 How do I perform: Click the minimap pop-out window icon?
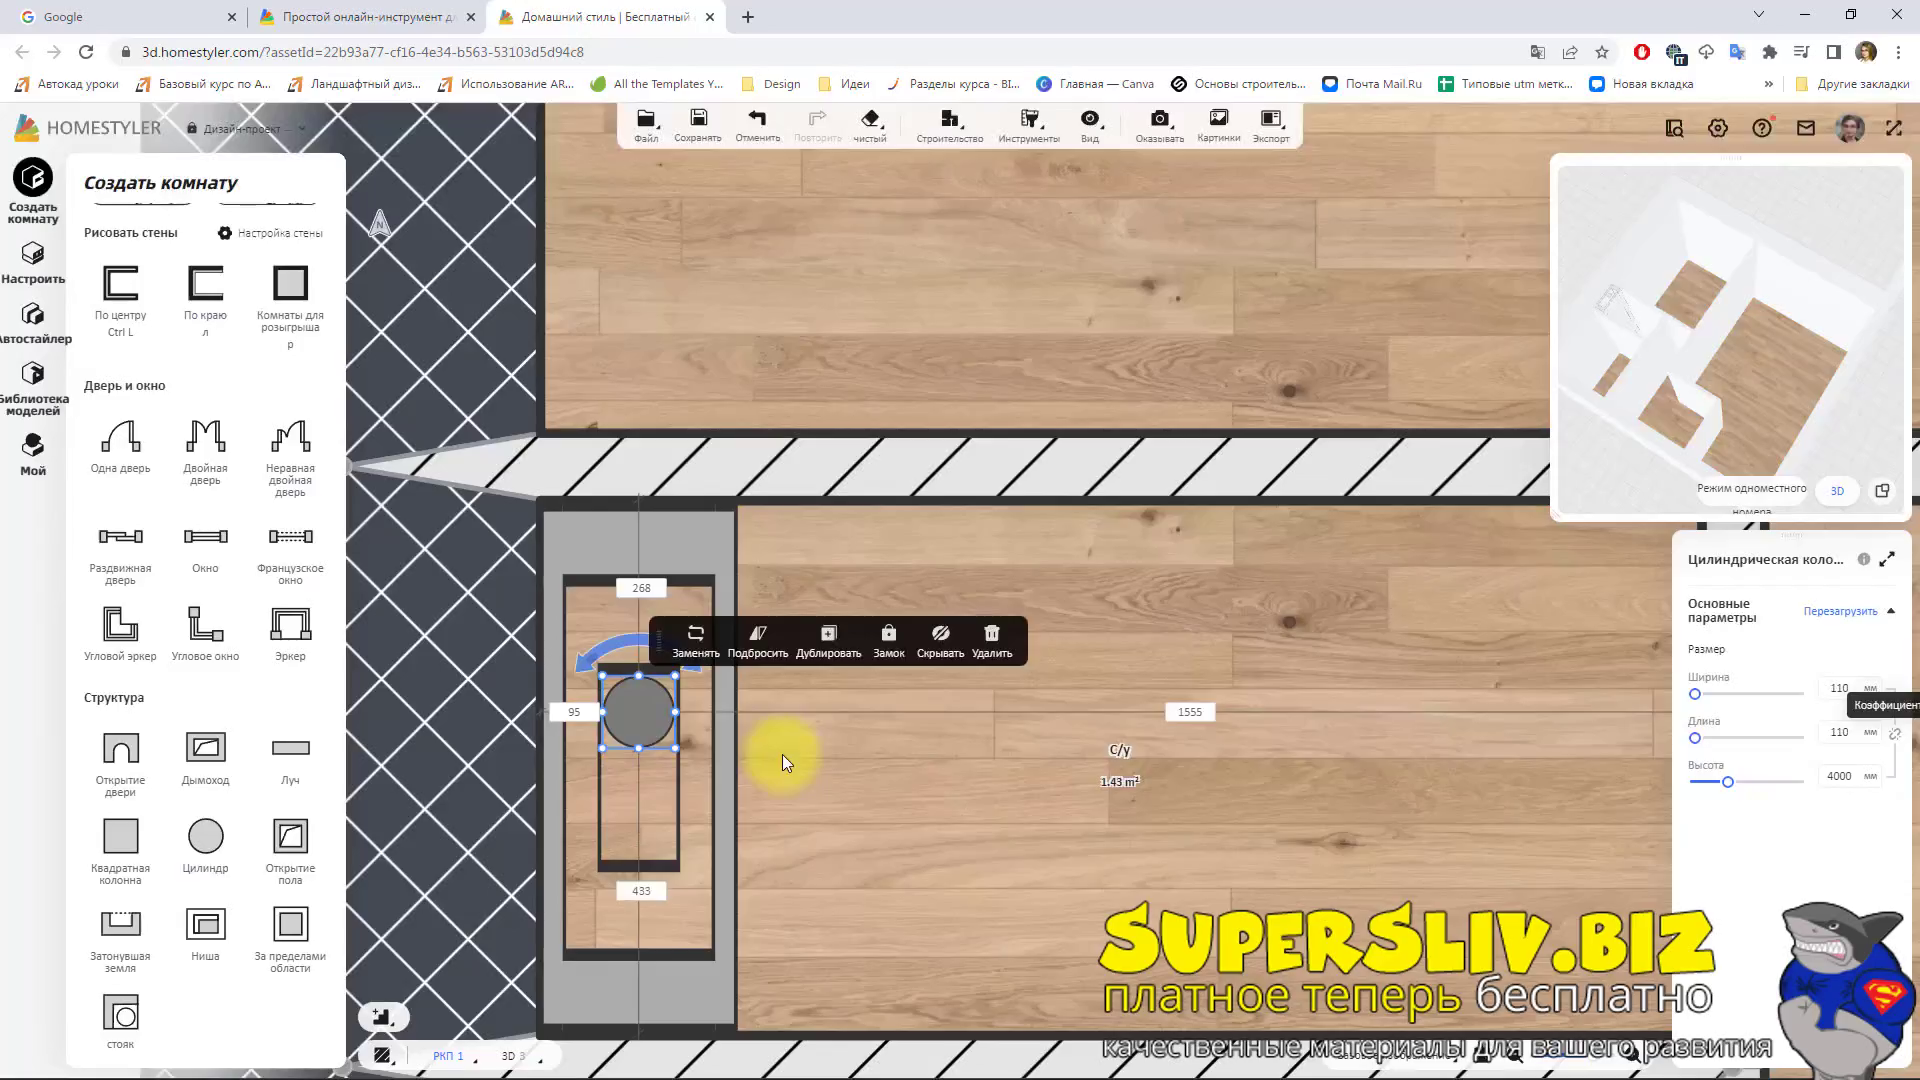(1882, 491)
